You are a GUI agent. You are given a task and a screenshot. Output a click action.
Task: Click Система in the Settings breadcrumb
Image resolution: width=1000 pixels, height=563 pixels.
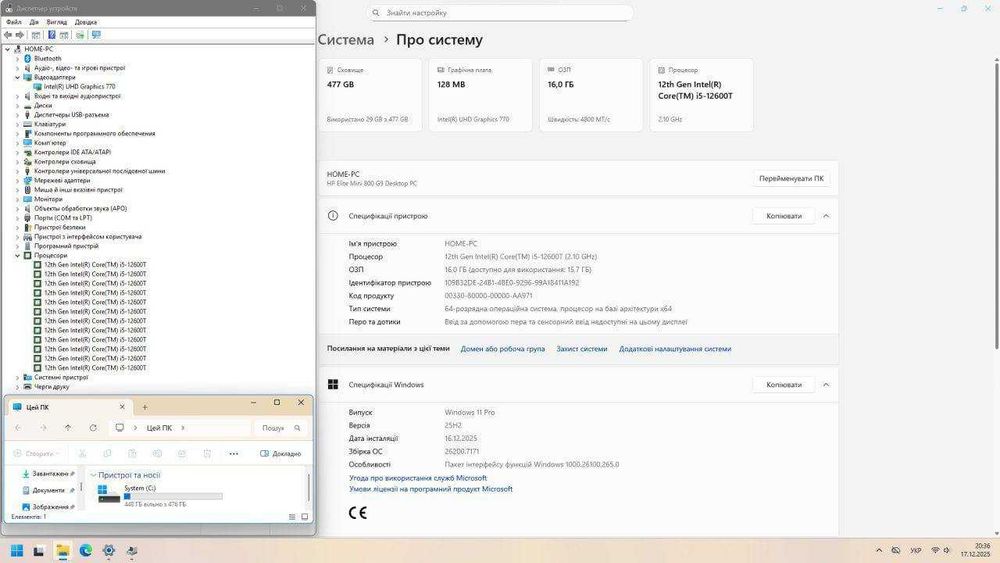point(346,40)
